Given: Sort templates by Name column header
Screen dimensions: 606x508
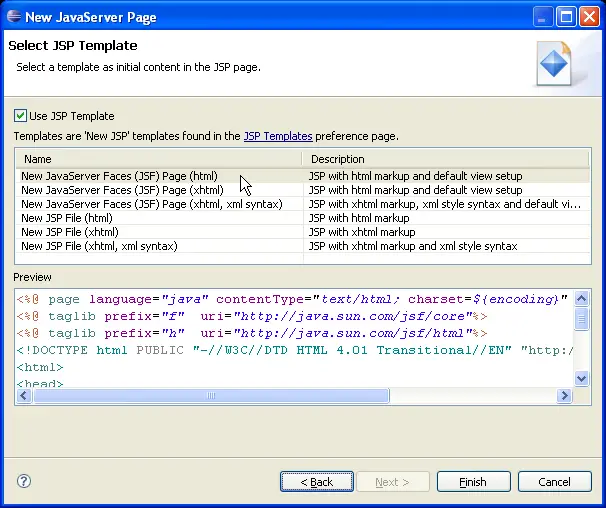Looking at the screenshot, I should click(158, 159).
